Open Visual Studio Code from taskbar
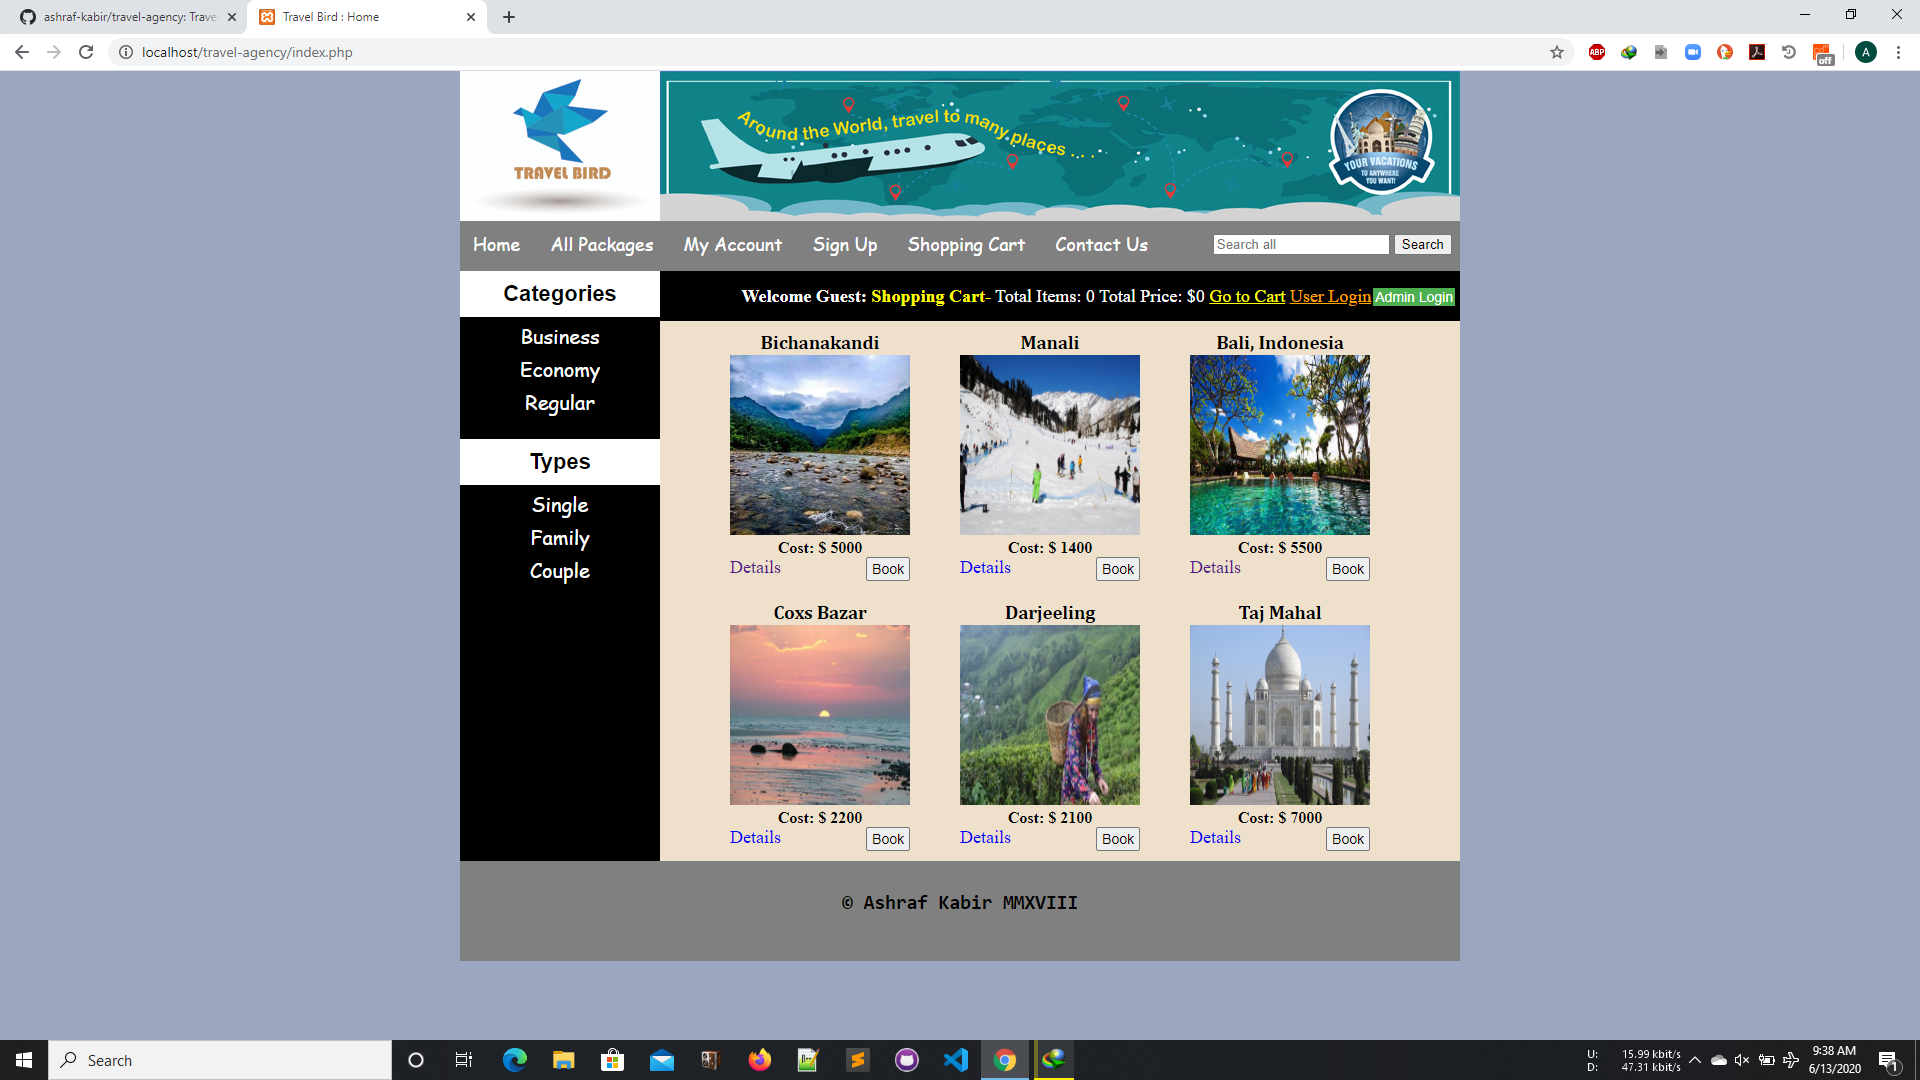Screen dimensions: 1920x1080 pyautogui.click(x=955, y=1060)
